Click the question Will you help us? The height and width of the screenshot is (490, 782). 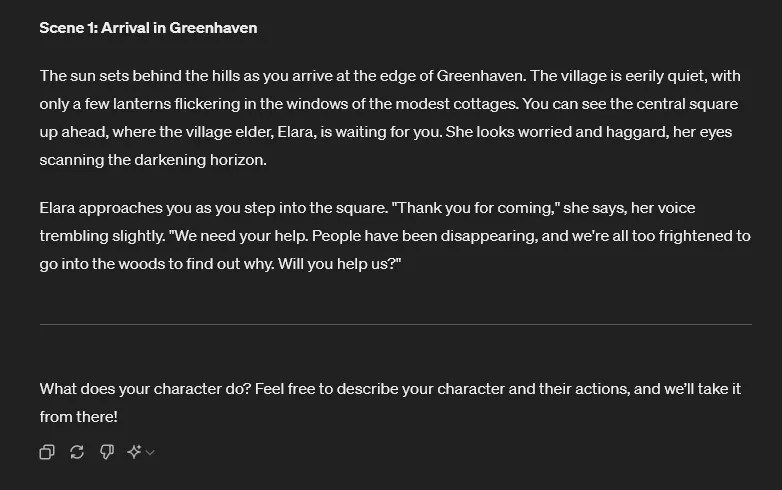(x=340, y=264)
